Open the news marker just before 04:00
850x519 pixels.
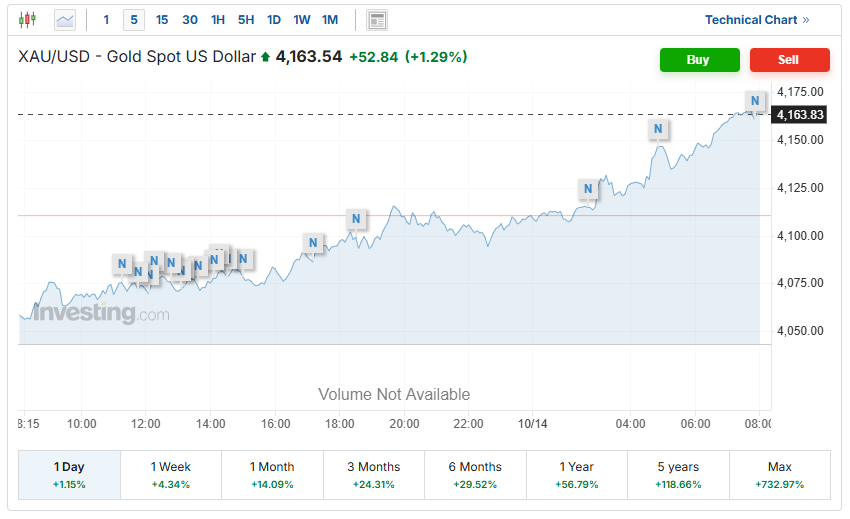[588, 188]
